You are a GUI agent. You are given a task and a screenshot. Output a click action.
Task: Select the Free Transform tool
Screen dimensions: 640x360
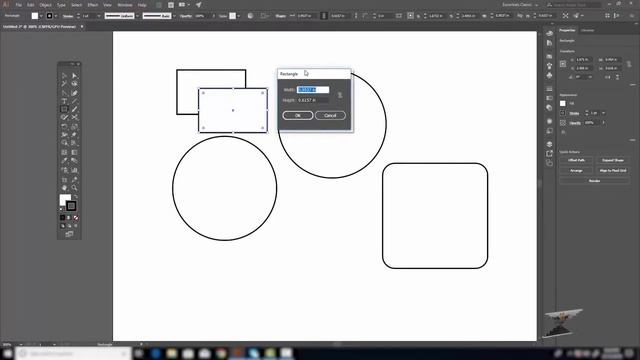pos(74,135)
